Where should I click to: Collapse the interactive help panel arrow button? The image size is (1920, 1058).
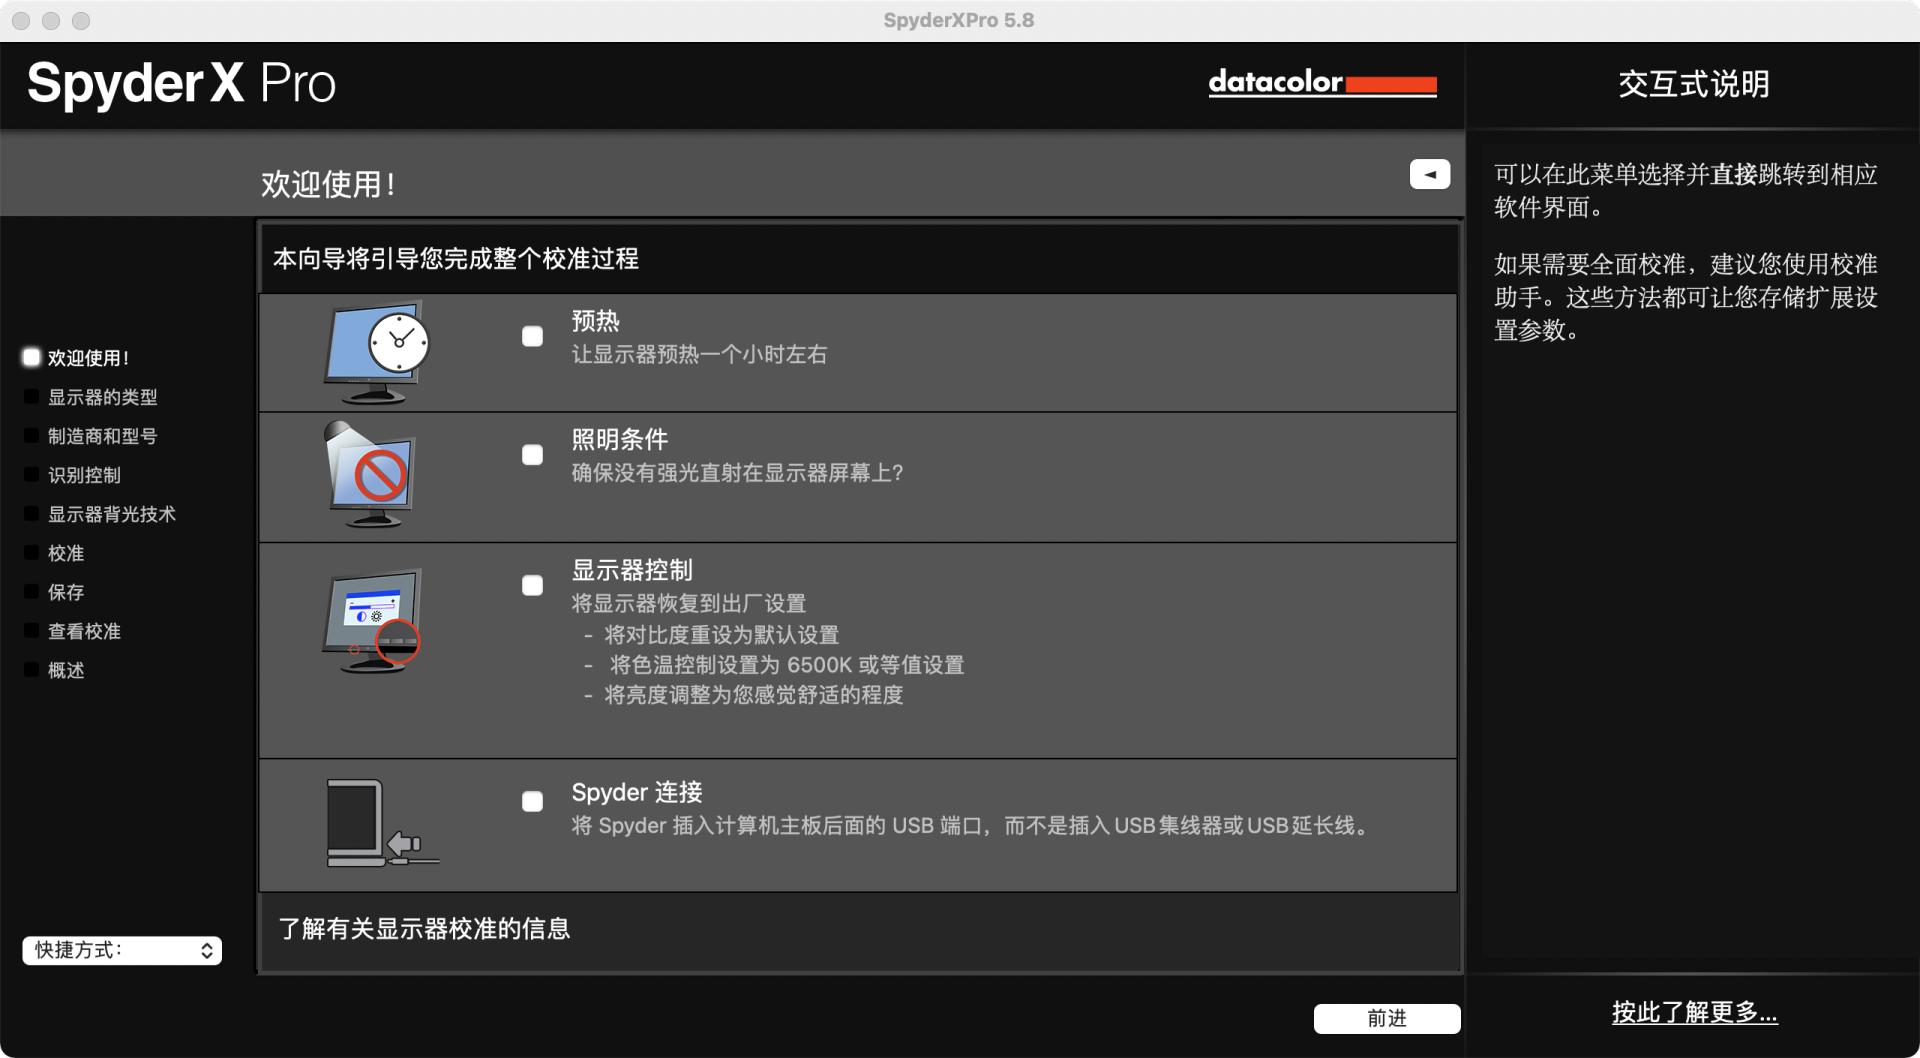click(x=1429, y=174)
